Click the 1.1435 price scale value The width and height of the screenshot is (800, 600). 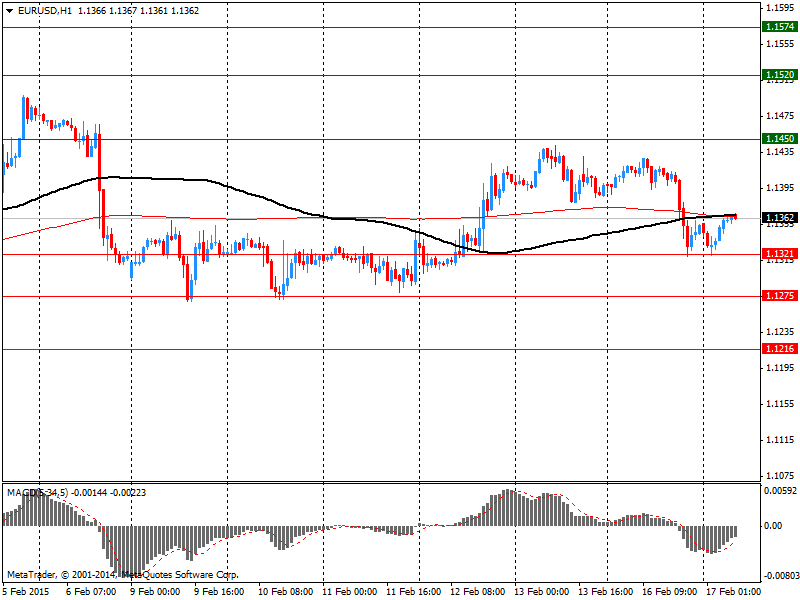(x=781, y=152)
